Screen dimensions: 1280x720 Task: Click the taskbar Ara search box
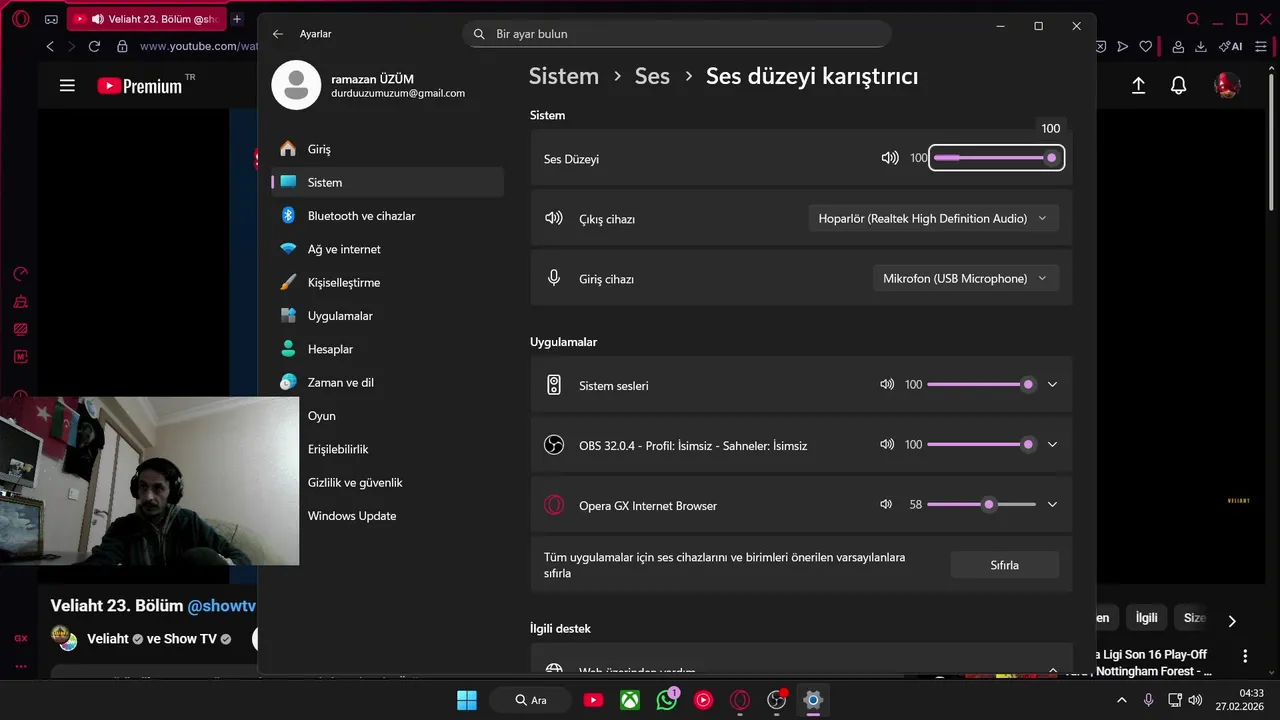click(x=530, y=700)
